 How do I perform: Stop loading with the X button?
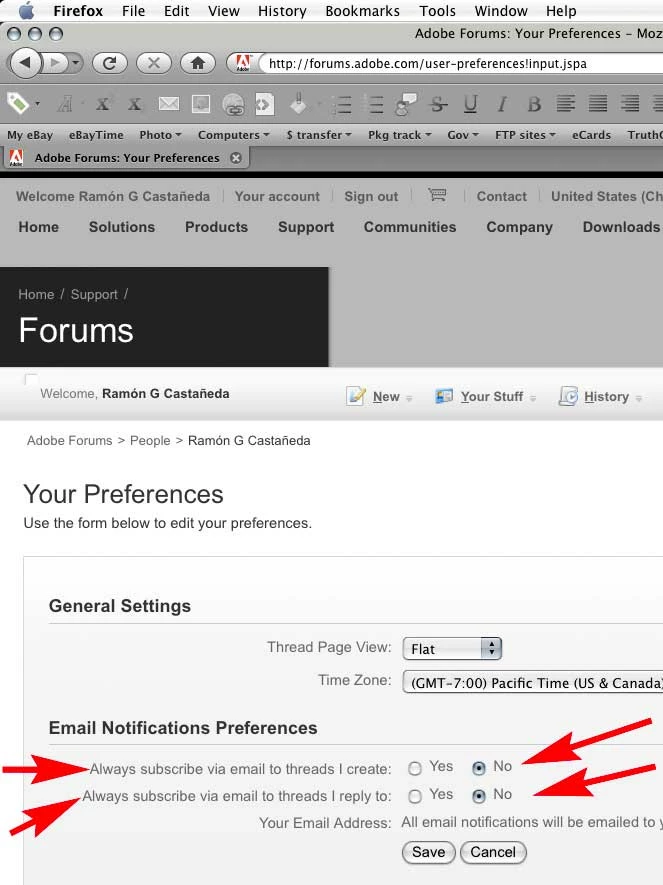pos(153,63)
